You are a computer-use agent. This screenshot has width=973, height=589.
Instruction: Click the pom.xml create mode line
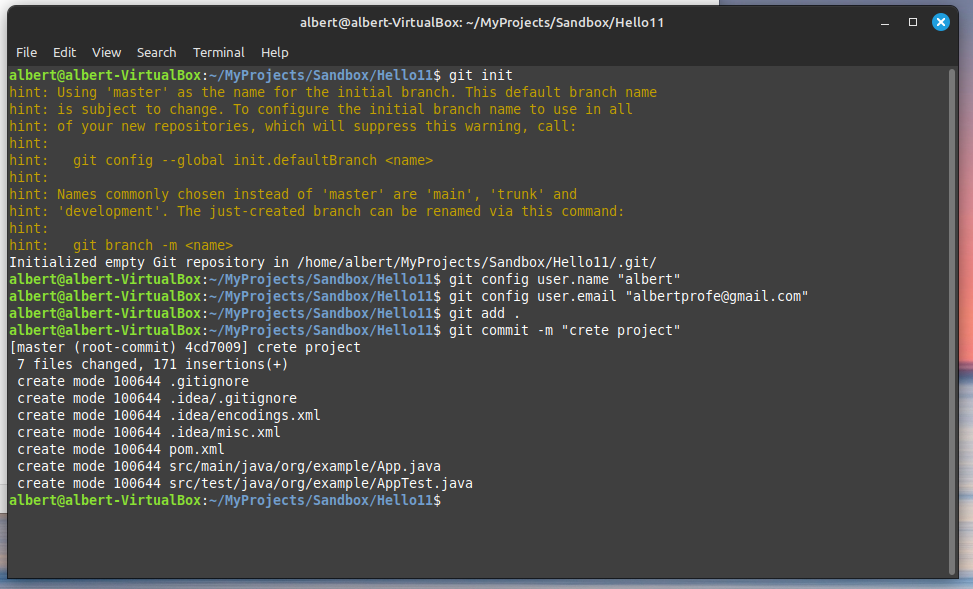coord(120,449)
